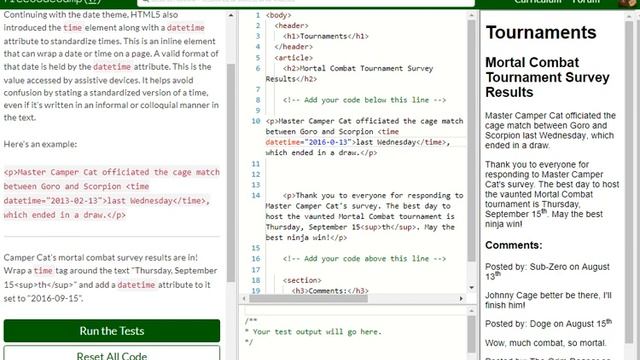The height and width of the screenshot is (360, 640).
Task: Click left arrow of editor horizontal scrollbar
Action: (244, 299)
